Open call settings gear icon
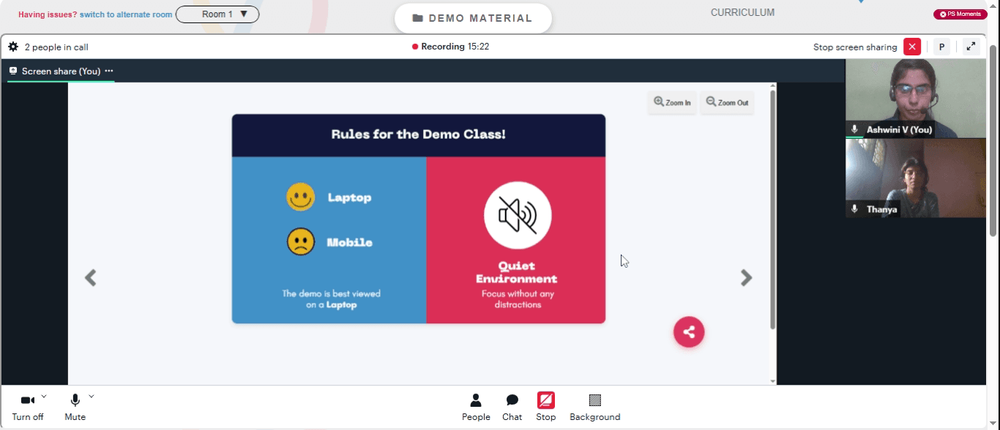Image resolution: width=1000 pixels, height=430 pixels. point(13,47)
